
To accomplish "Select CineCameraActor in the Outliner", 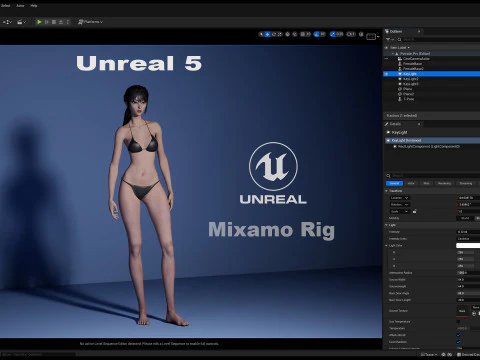I will click(416, 59).
